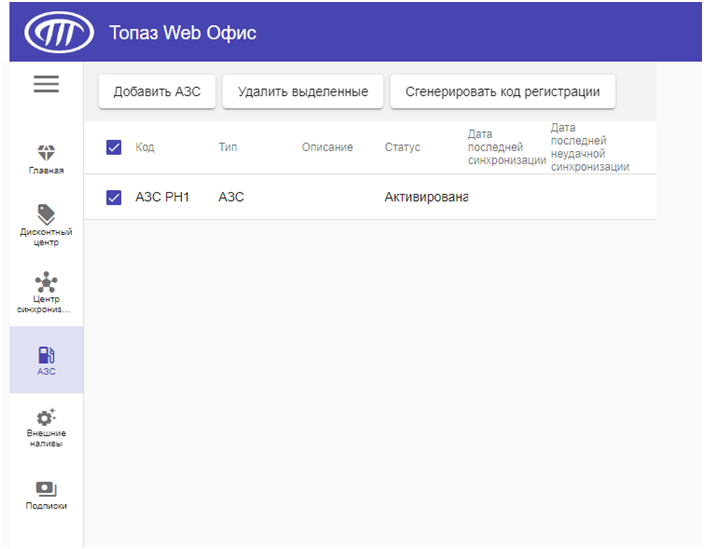
Task: Open the Центр синхронизации network icon
Action: (46, 282)
